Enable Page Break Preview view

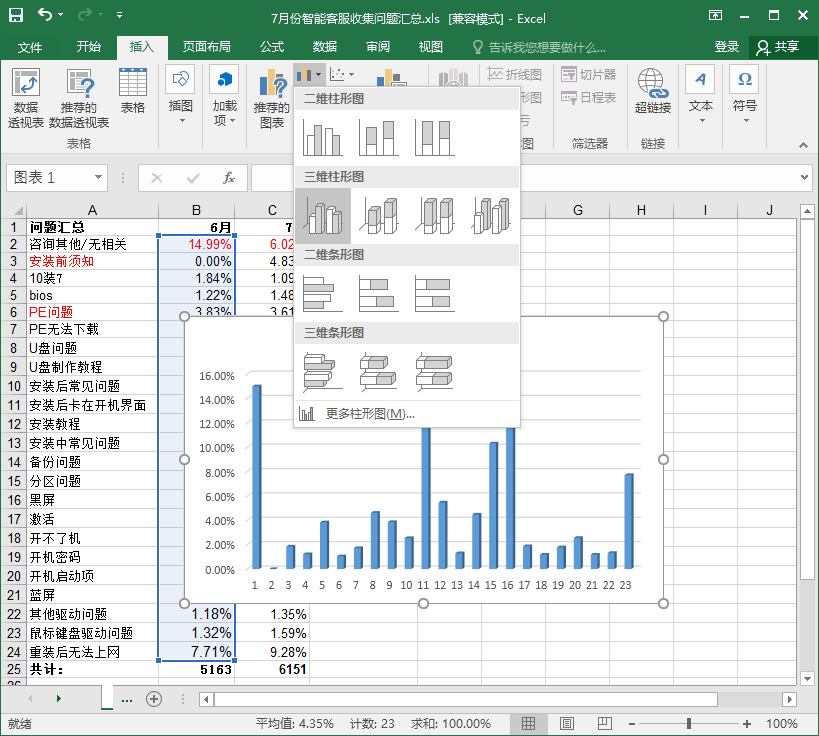603,724
